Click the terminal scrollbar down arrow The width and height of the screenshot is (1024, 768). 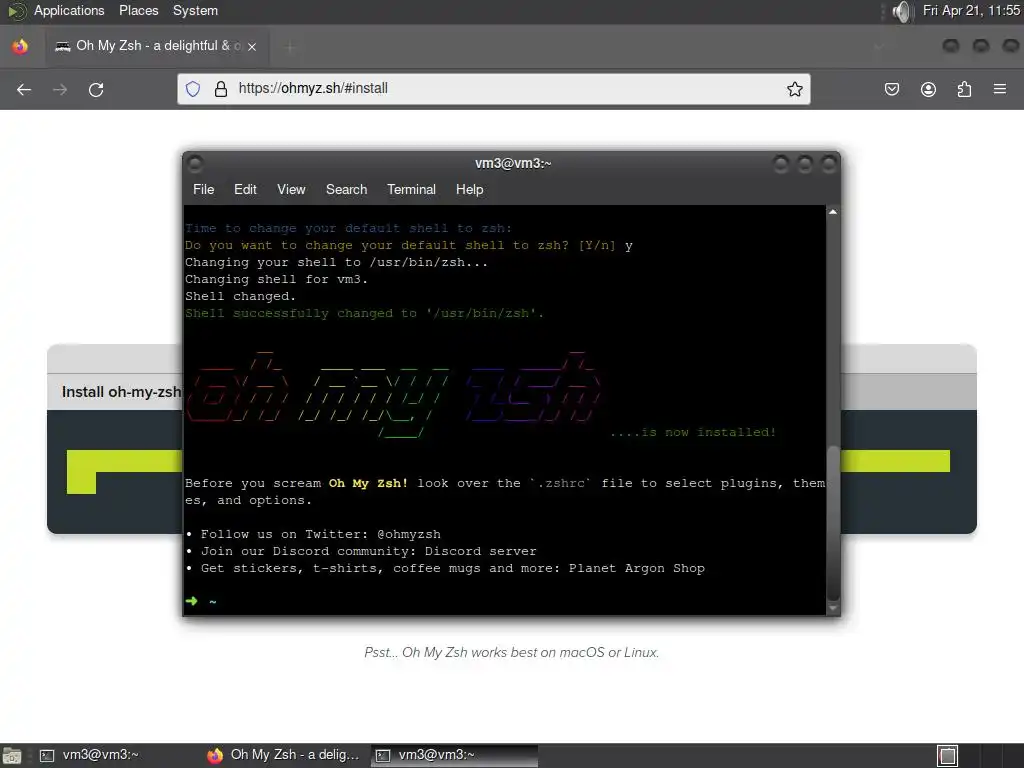pos(833,608)
